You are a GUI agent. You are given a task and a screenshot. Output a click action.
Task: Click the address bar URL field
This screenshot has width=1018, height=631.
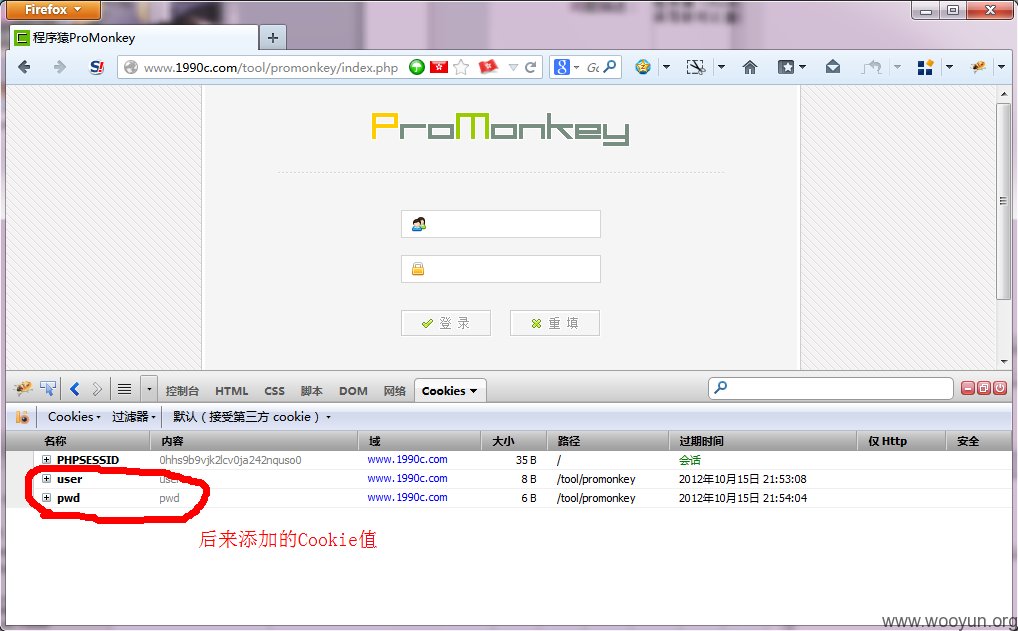click(271, 67)
